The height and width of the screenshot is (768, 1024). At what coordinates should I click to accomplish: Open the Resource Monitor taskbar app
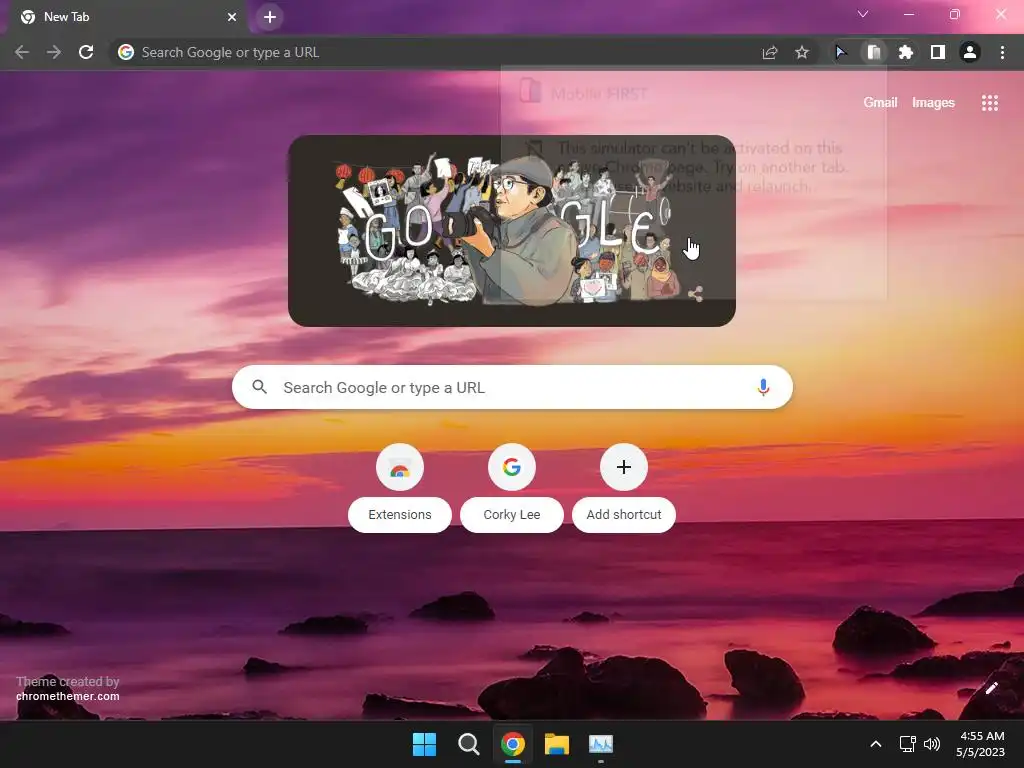coord(601,744)
